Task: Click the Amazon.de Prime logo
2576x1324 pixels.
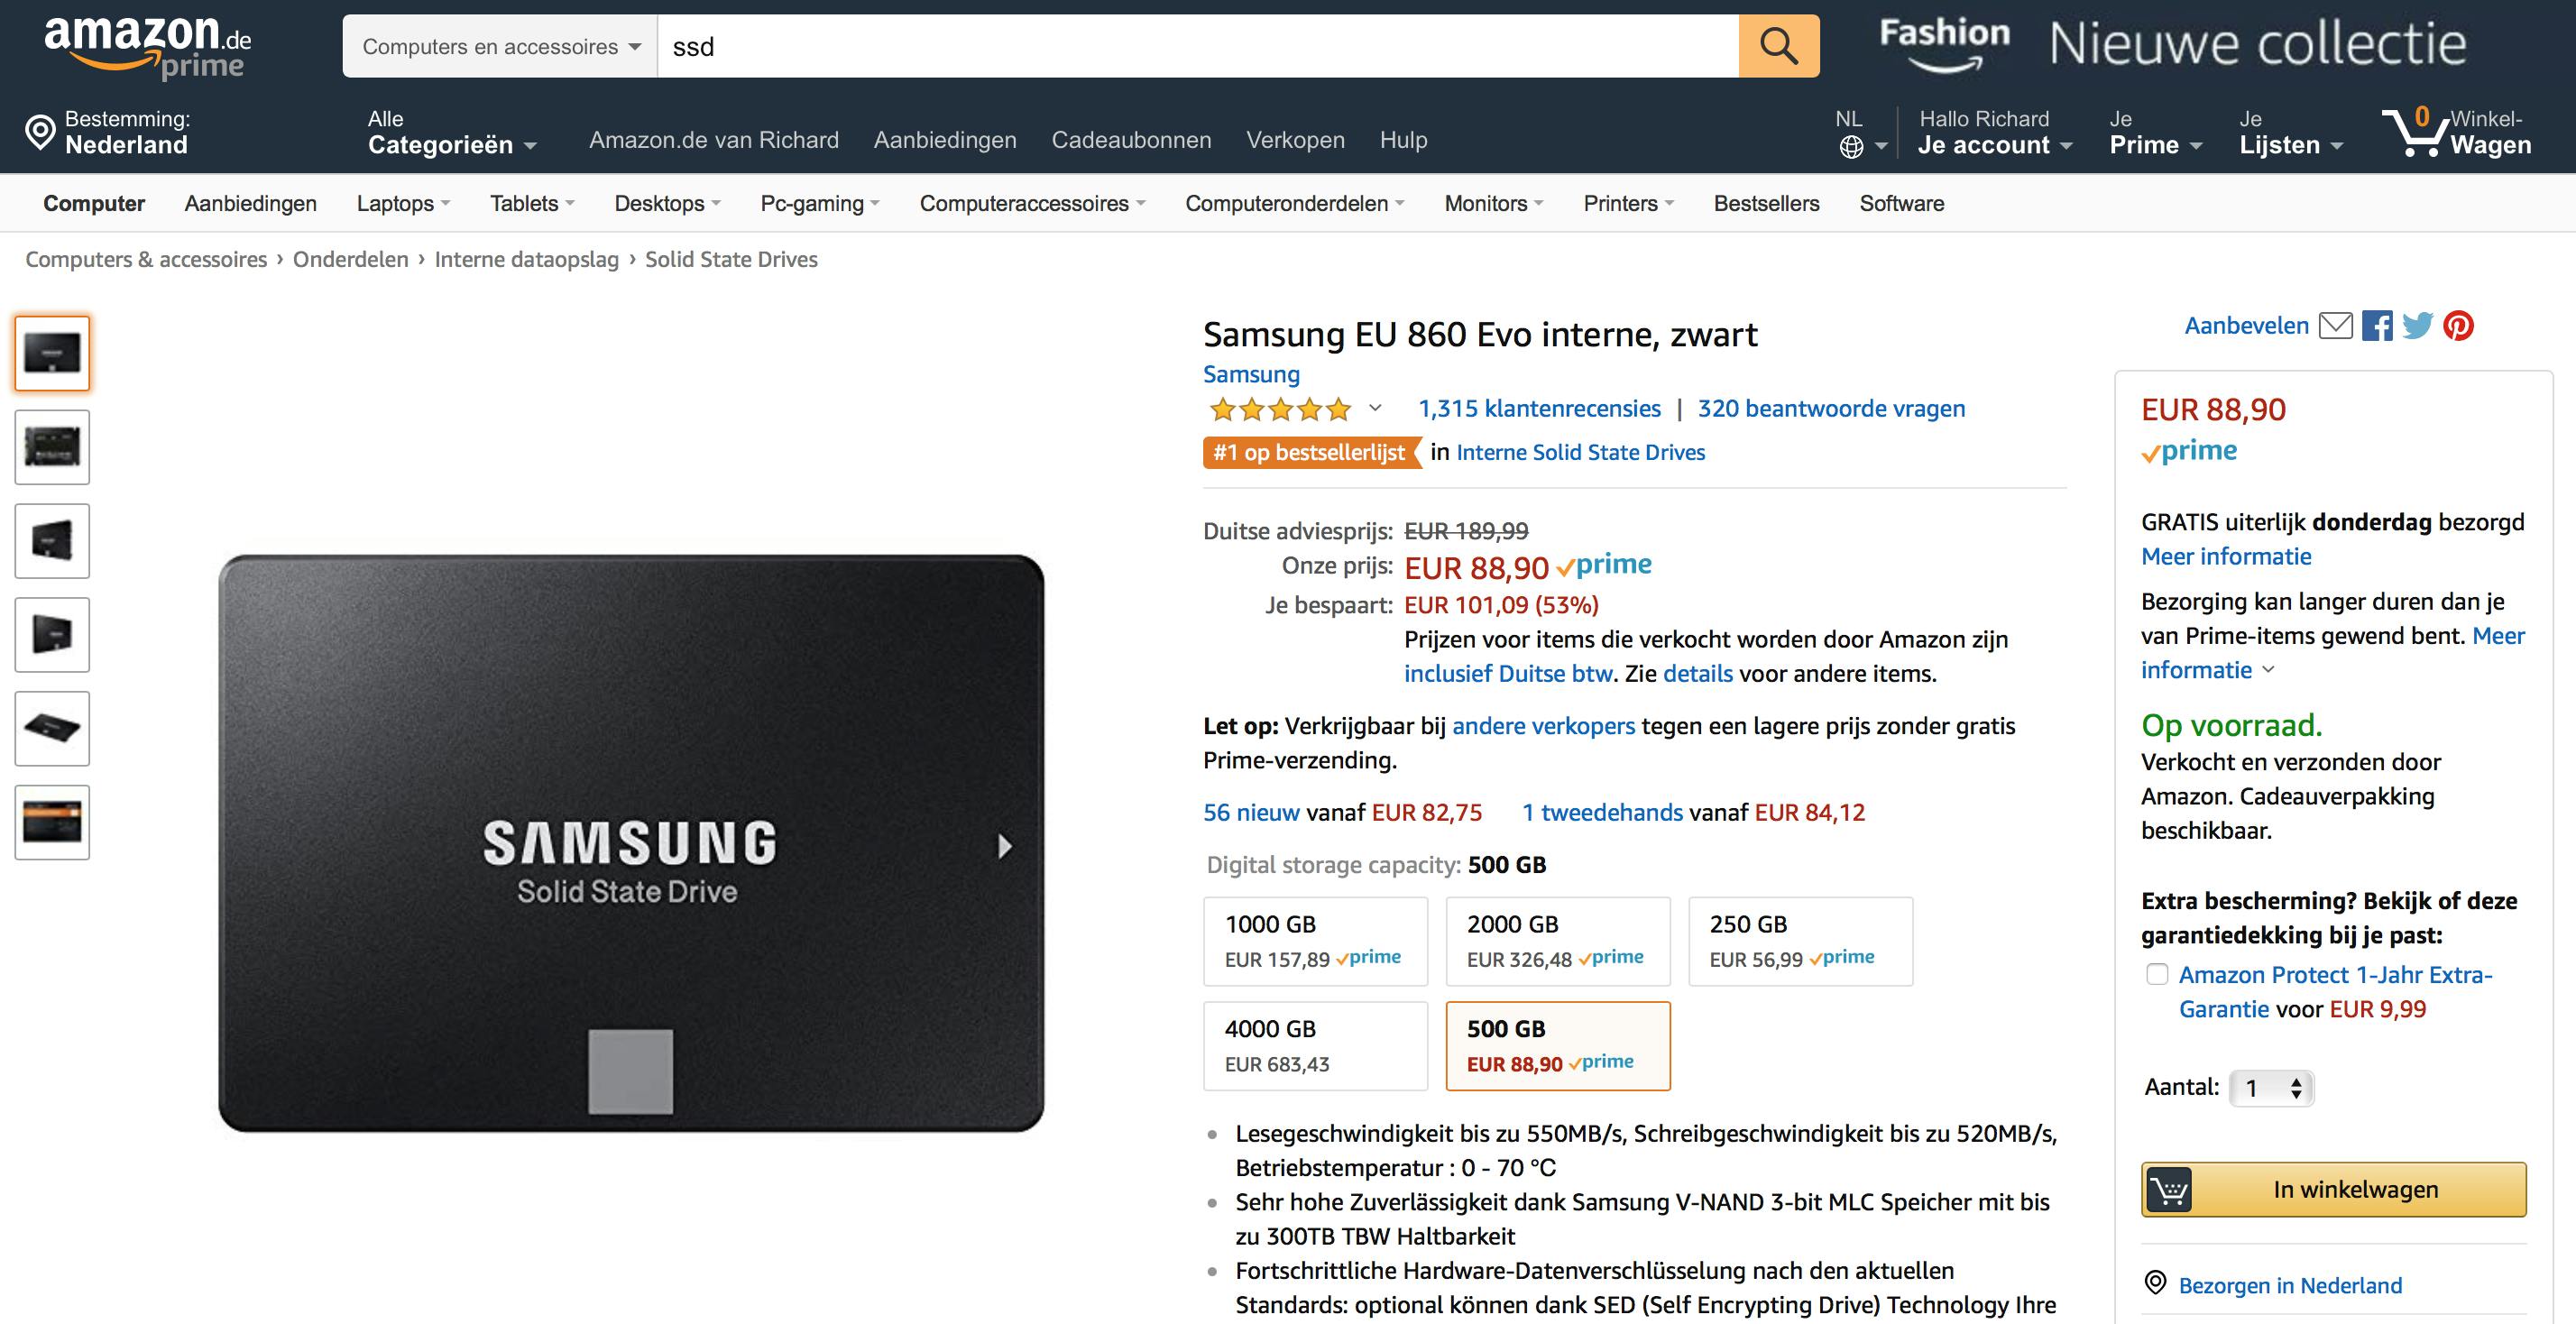Action: pos(148,46)
